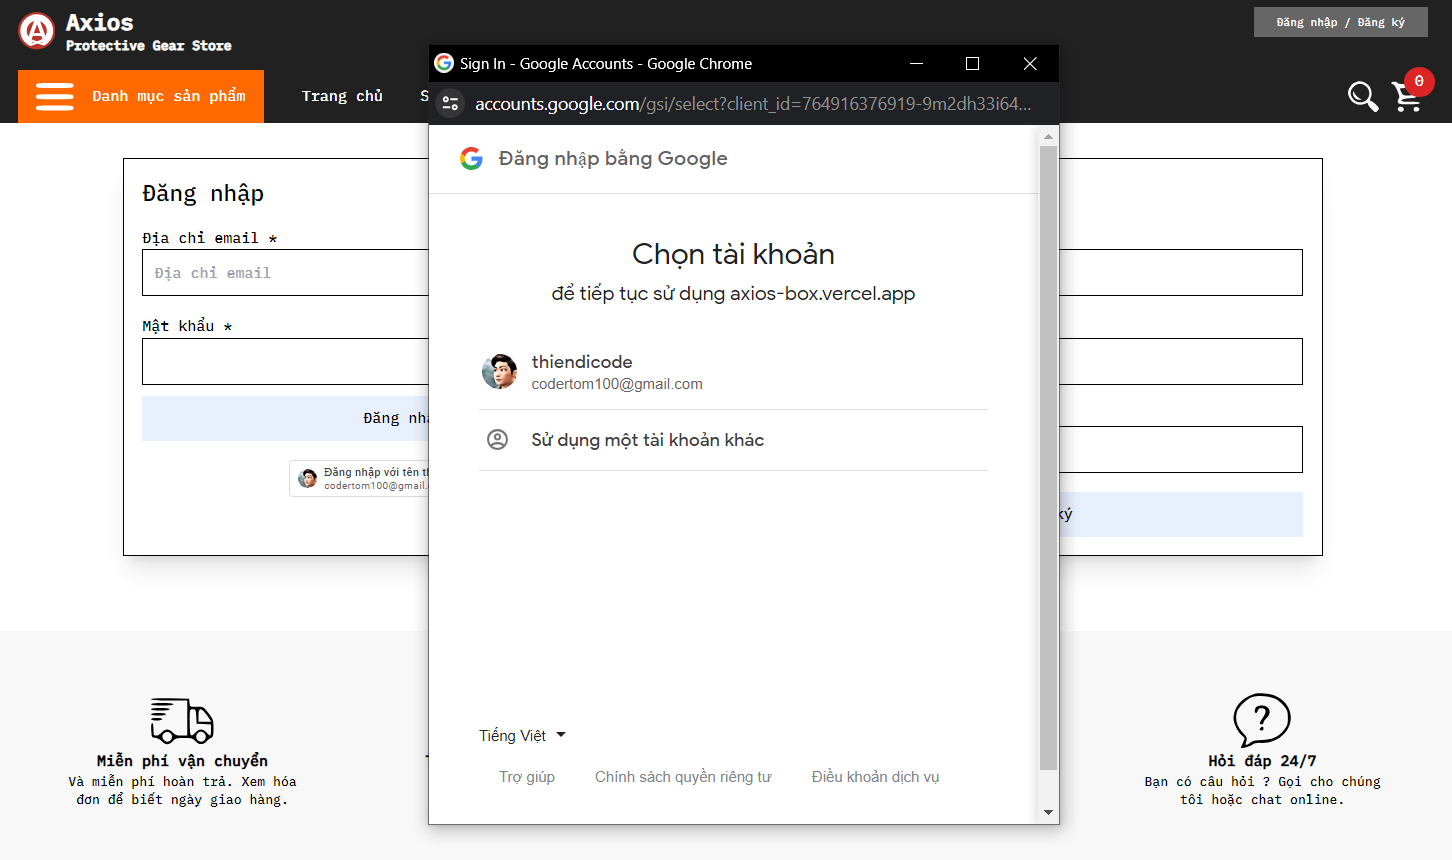This screenshot has width=1452, height=860.
Task: Open the Trợ giúp link
Action: click(527, 777)
